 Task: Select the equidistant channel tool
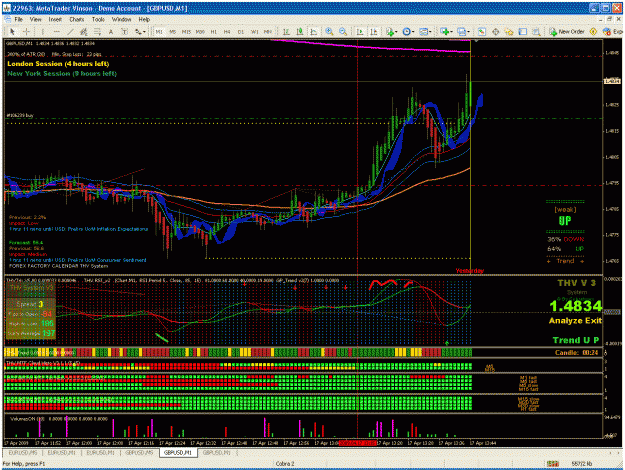tap(84, 32)
